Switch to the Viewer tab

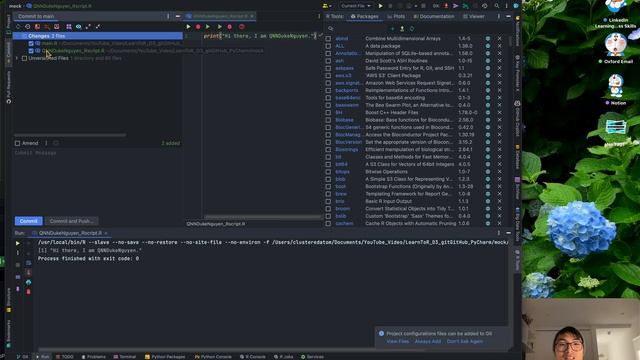pos(473,16)
